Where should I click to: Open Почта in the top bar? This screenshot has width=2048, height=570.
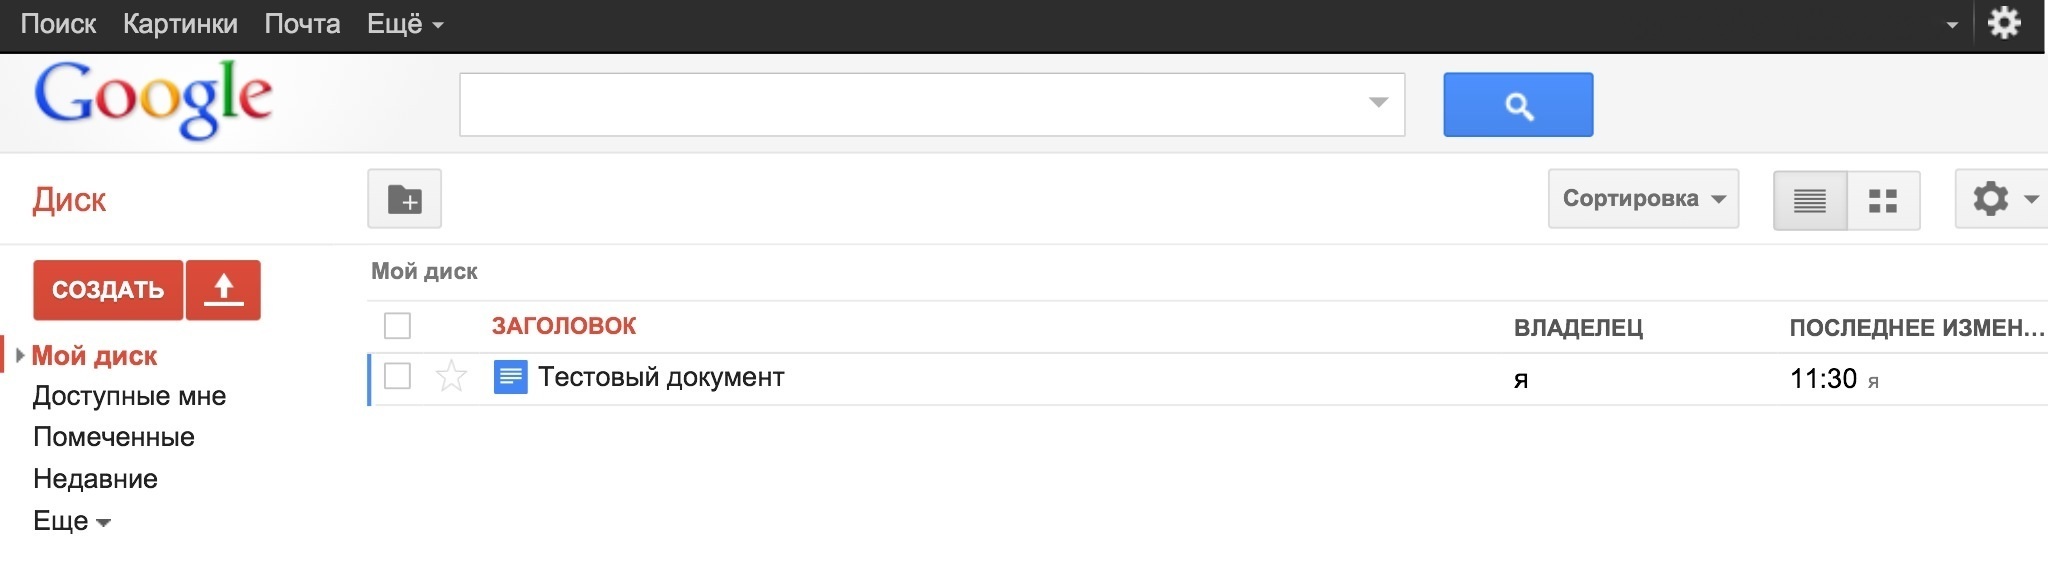click(x=302, y=24)
